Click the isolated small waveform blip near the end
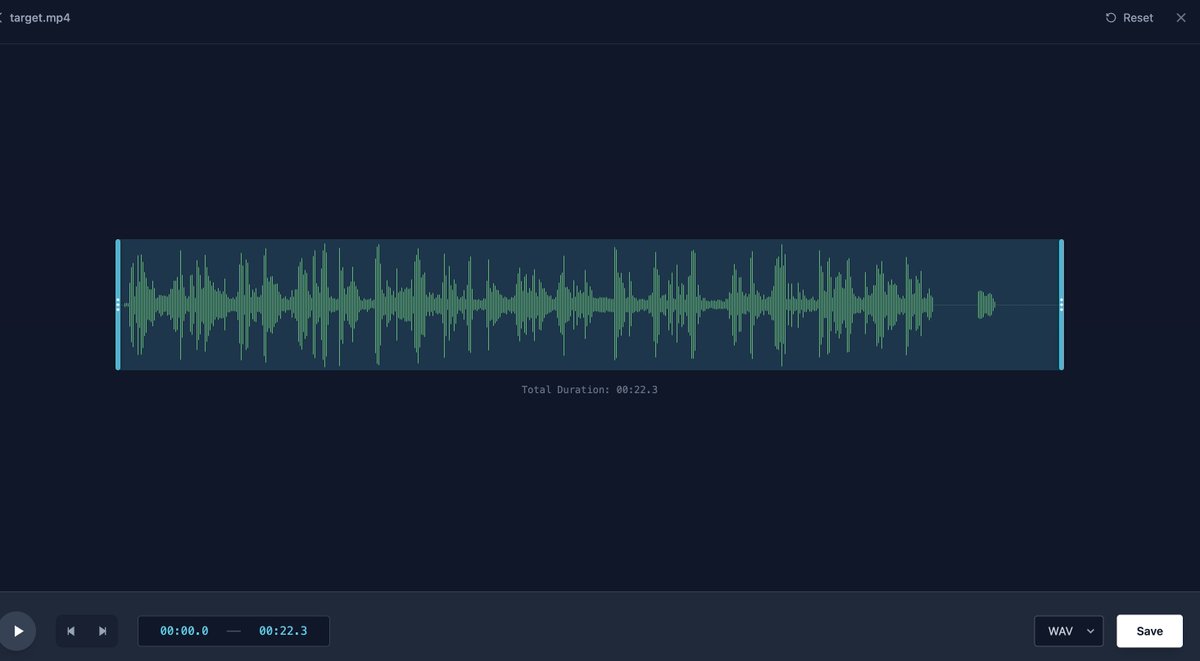The height and width of the screenshot is (661, 1200). [986, 305]
